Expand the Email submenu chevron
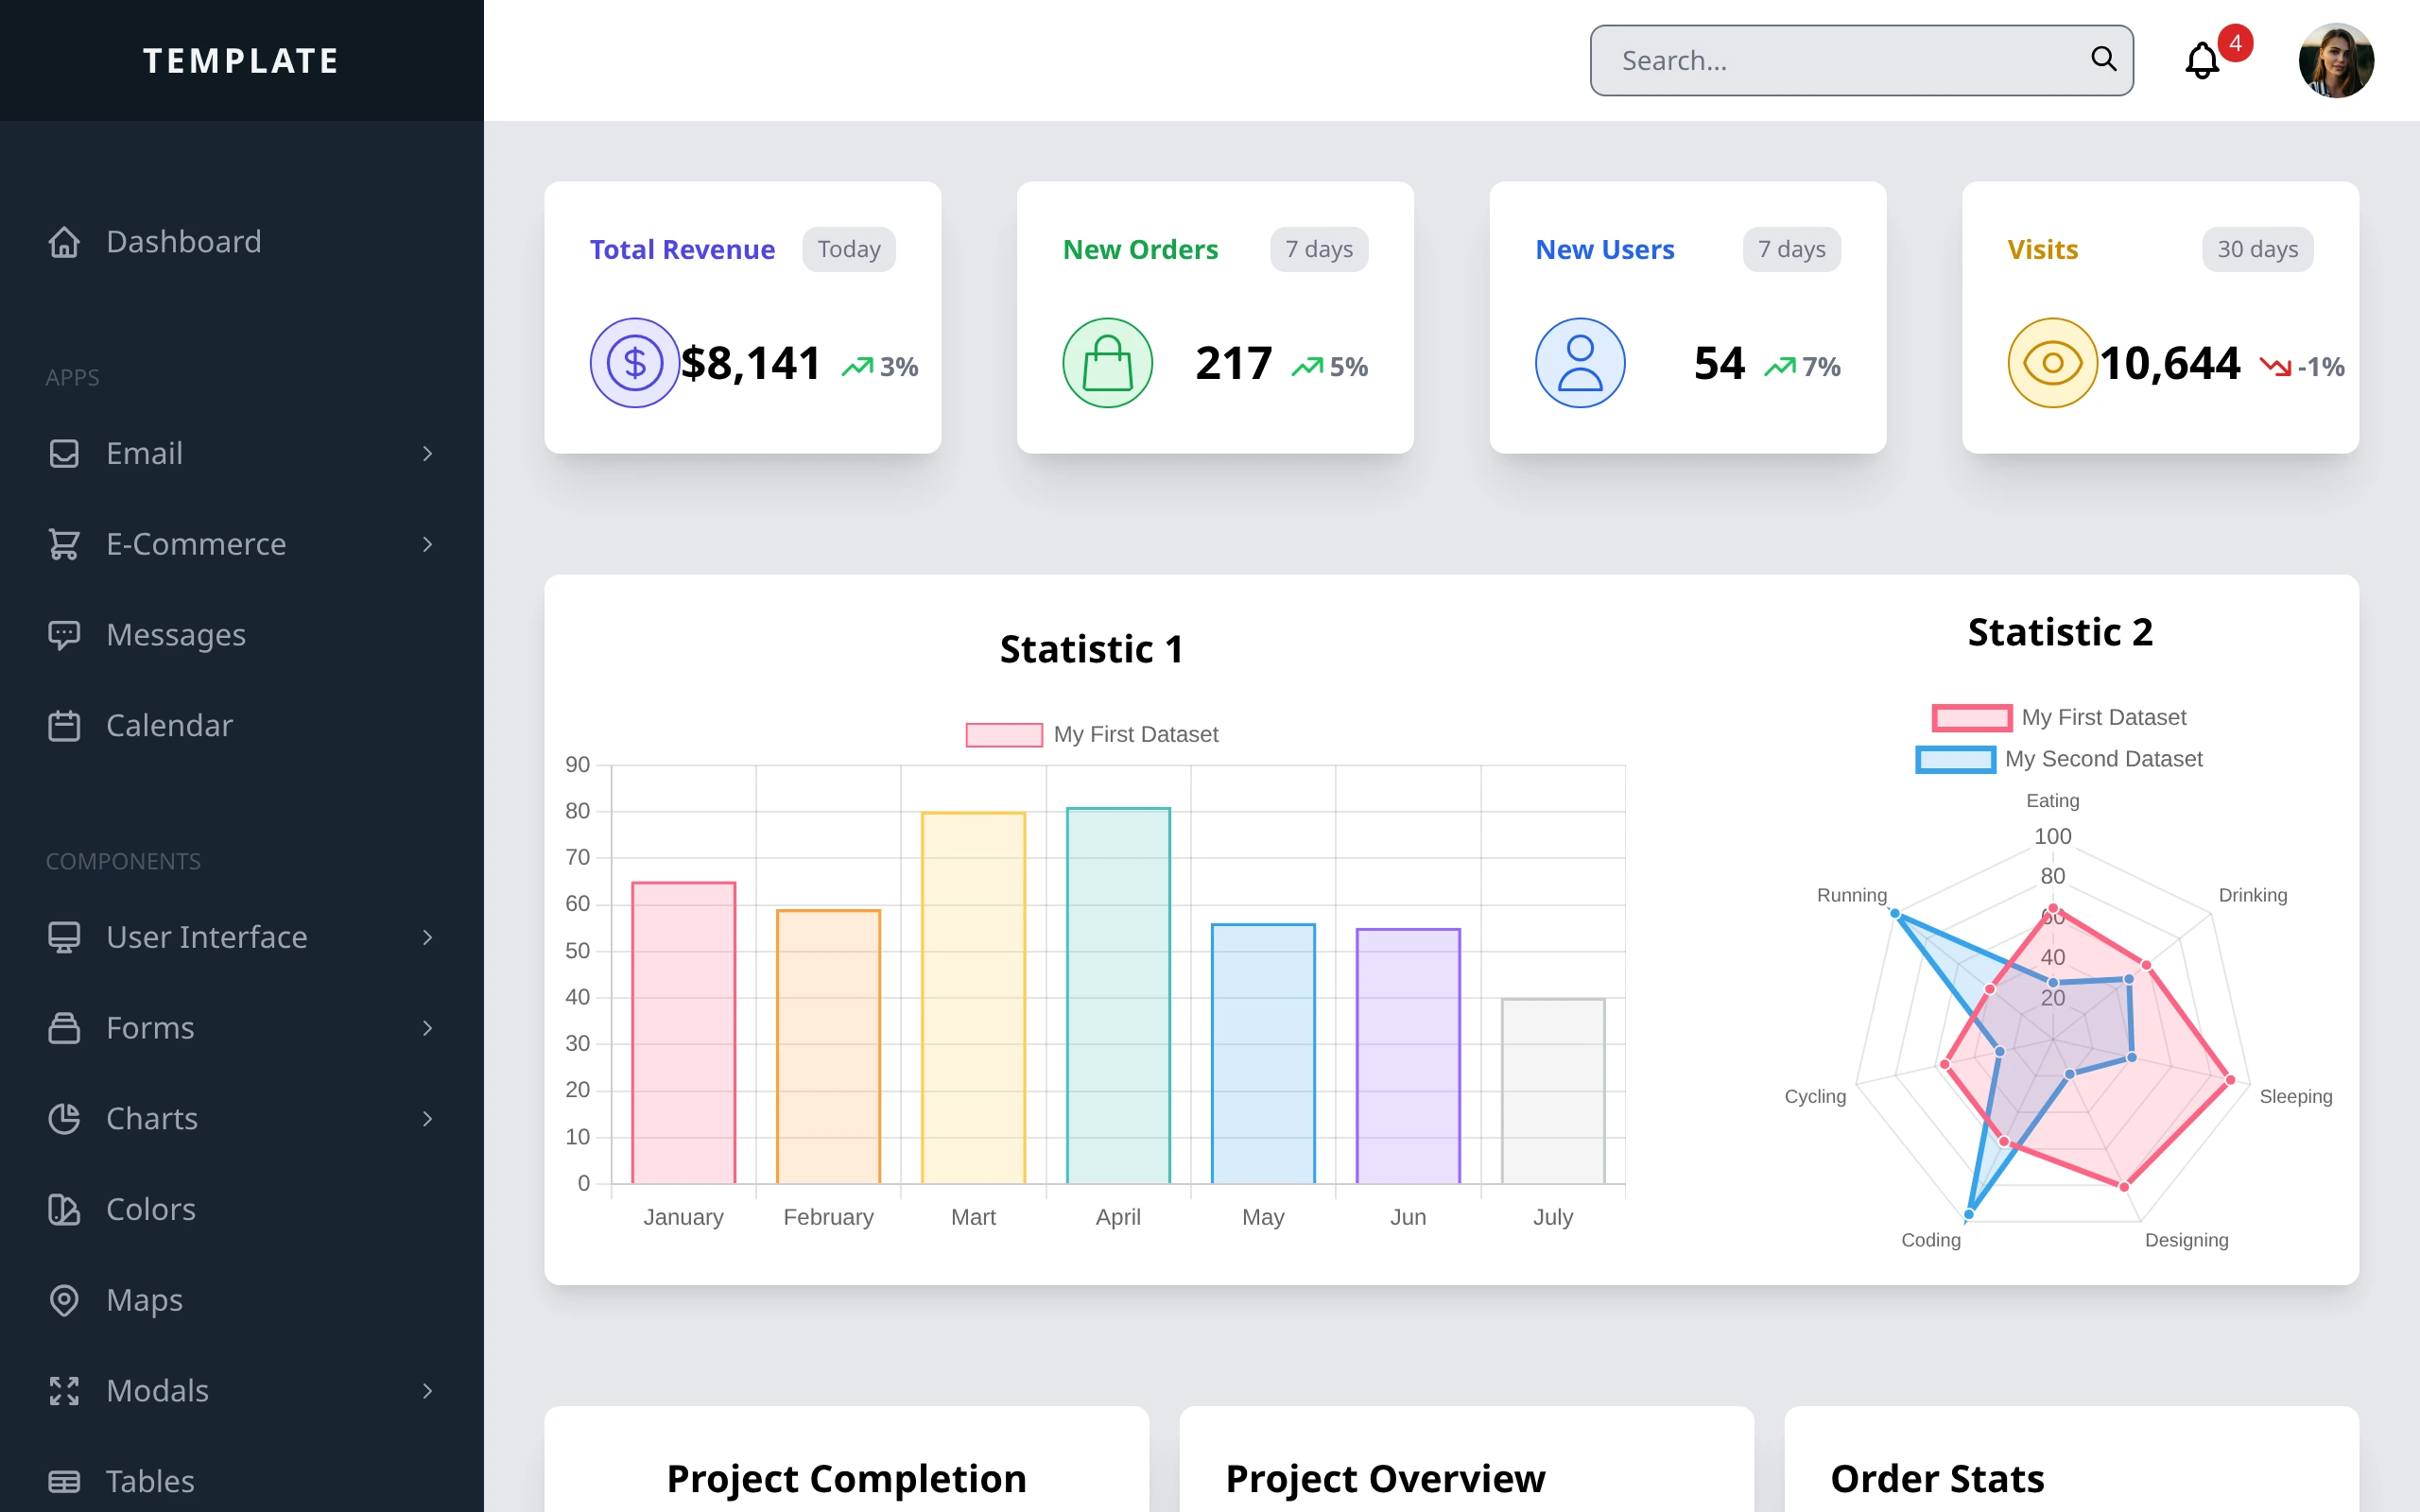2420x1512 pixels. click(428, 453)
